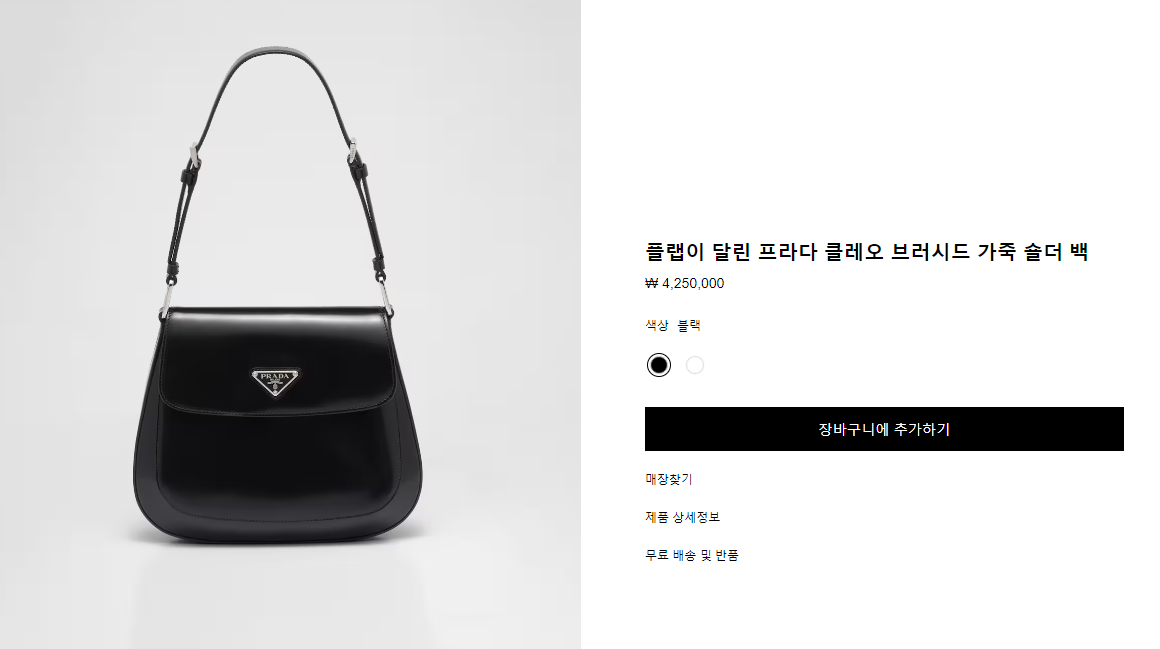Click the triangular Prada logo plate

click(x=275, y=380)
